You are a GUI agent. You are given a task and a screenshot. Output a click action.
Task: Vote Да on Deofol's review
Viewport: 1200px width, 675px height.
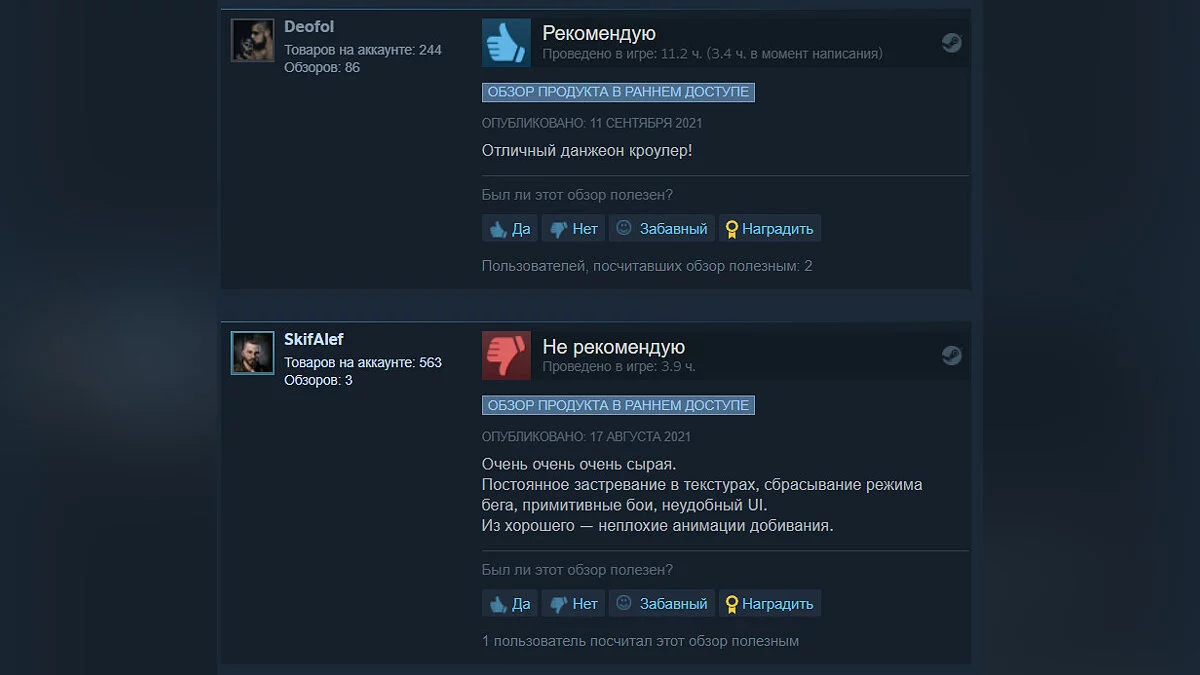pos(510,228)
